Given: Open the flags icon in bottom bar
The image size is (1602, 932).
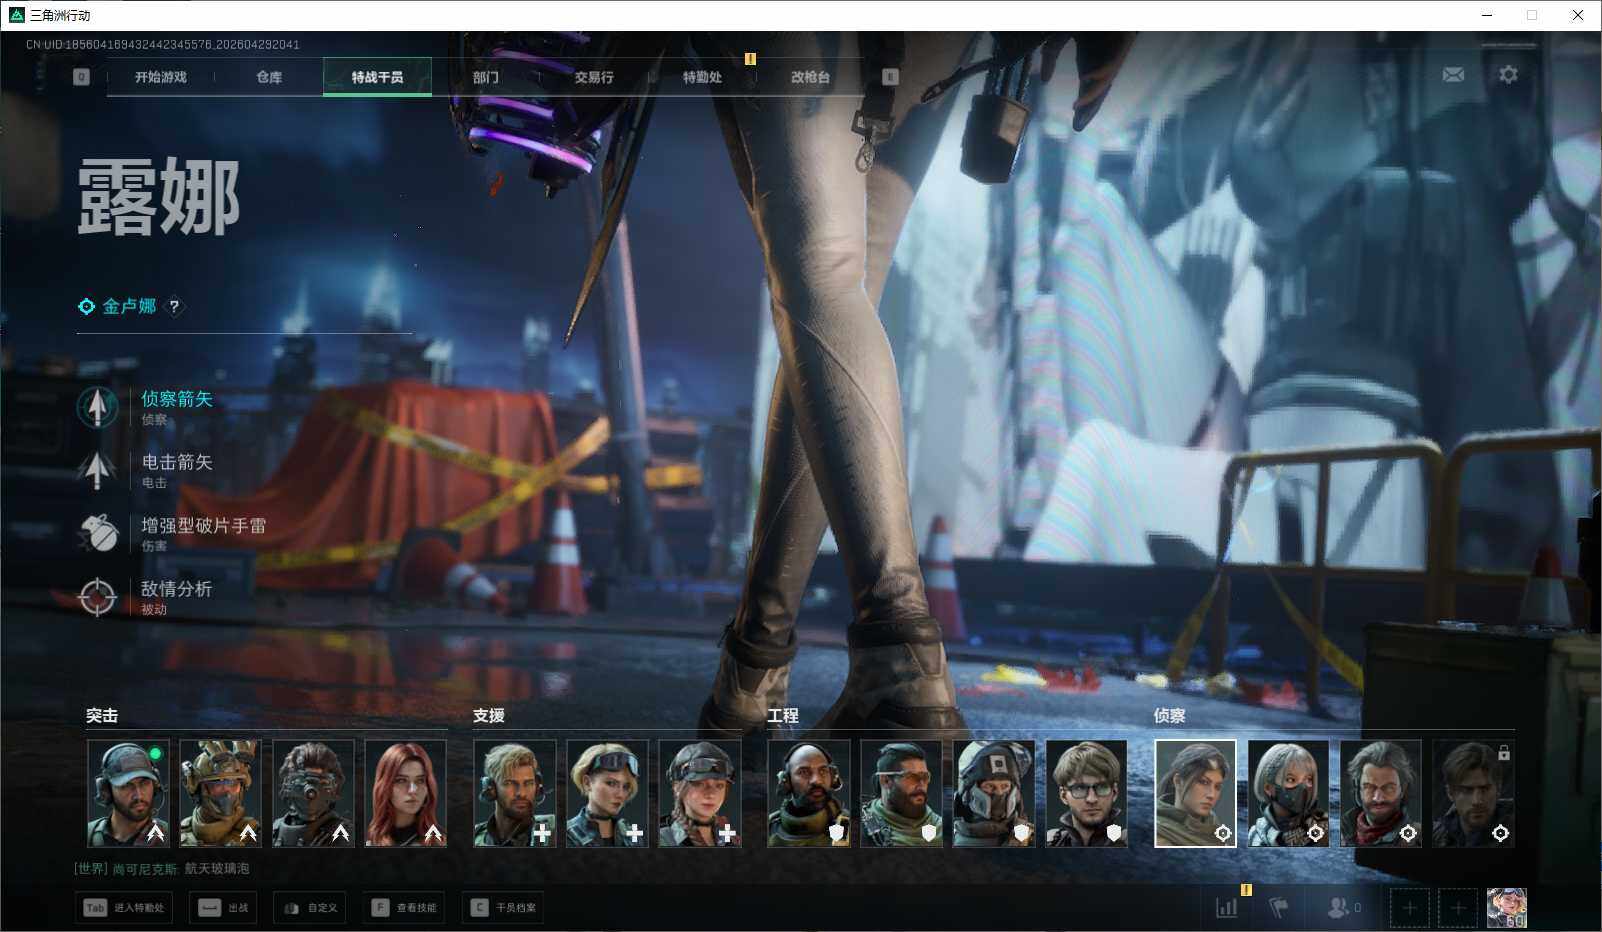Looking at the screenshot, I should pyautogui.click(x=1279, y=907).
